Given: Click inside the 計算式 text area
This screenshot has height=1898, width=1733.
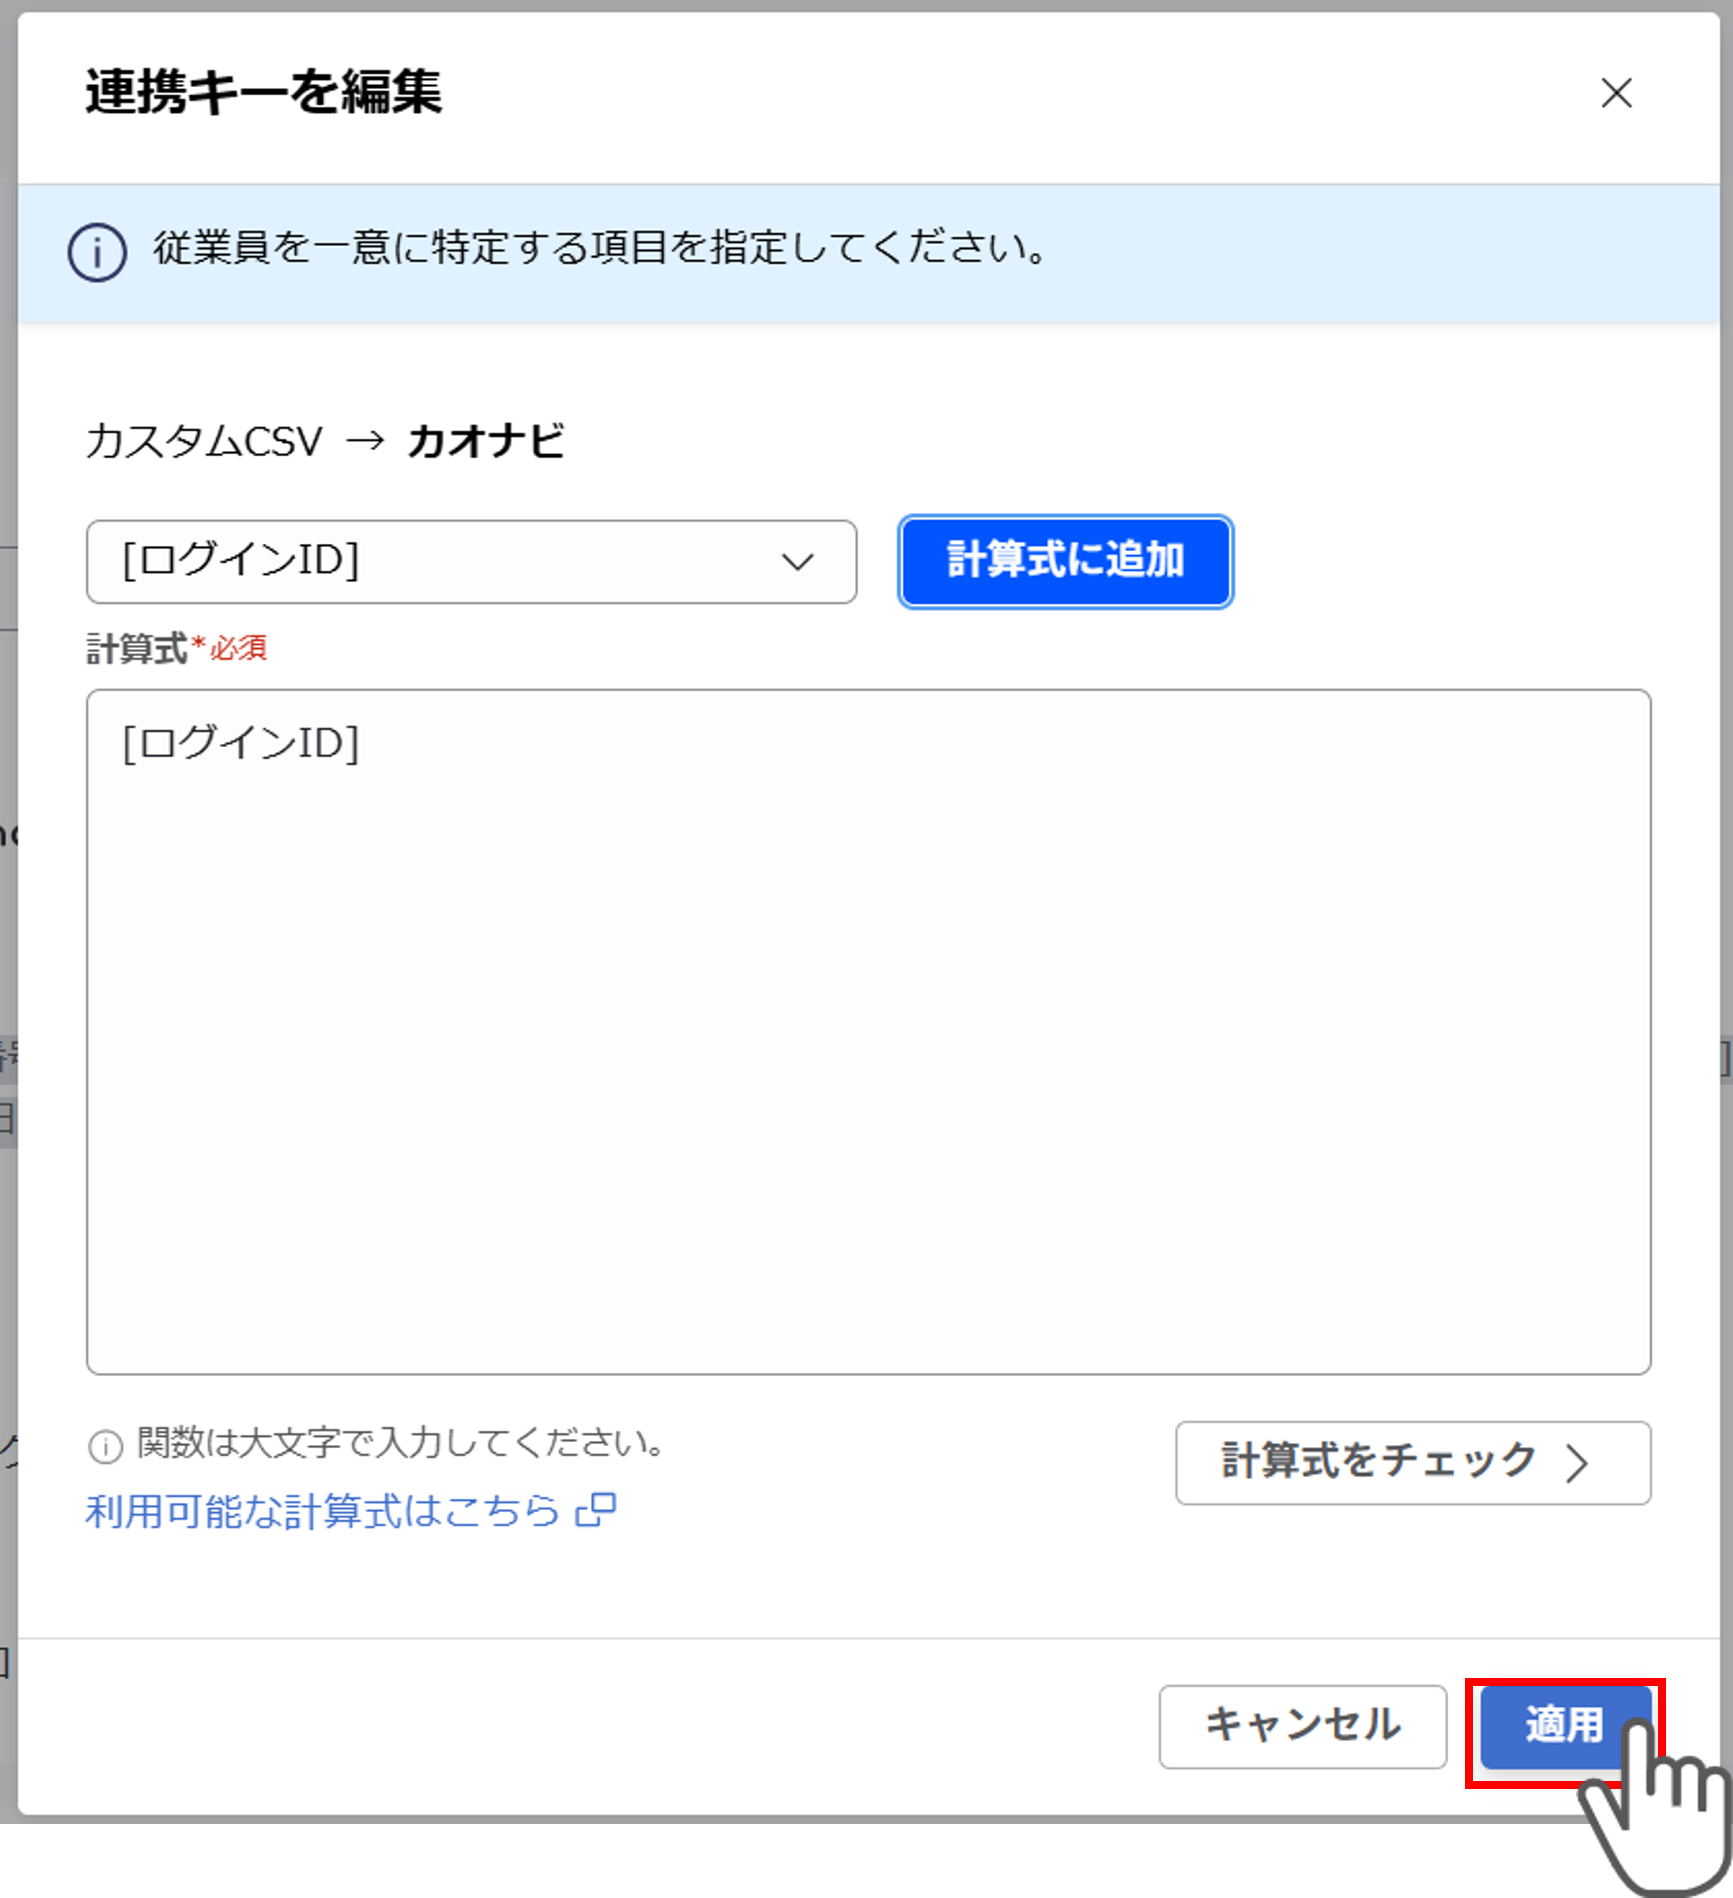Looking at the screenshot, I should (868, 1031).
